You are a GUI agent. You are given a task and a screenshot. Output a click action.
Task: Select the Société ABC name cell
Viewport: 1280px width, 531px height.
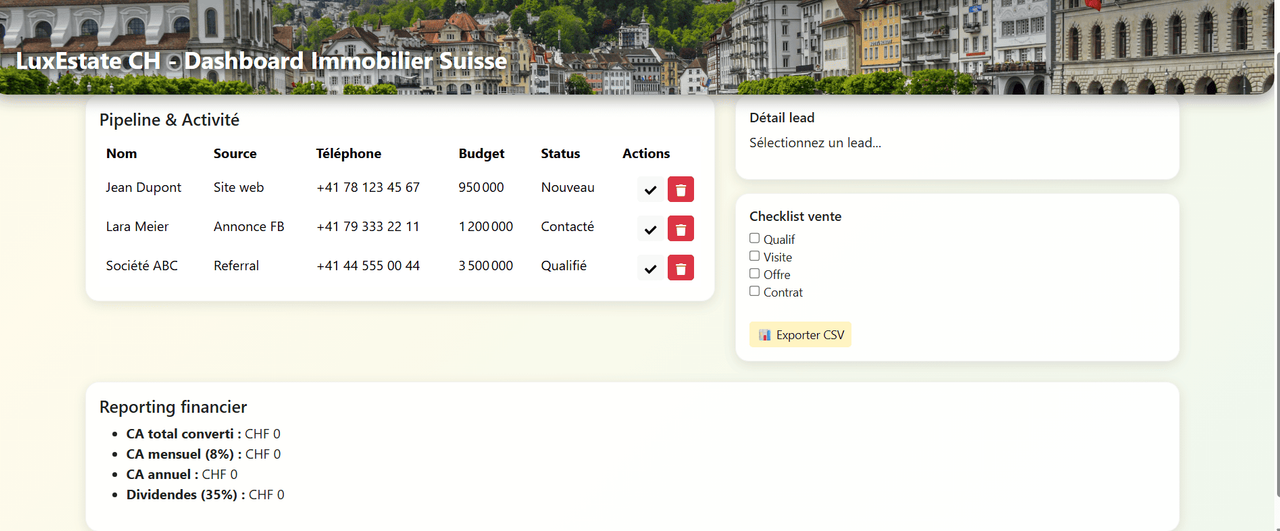pyautogui.click(x=142, y=266)
